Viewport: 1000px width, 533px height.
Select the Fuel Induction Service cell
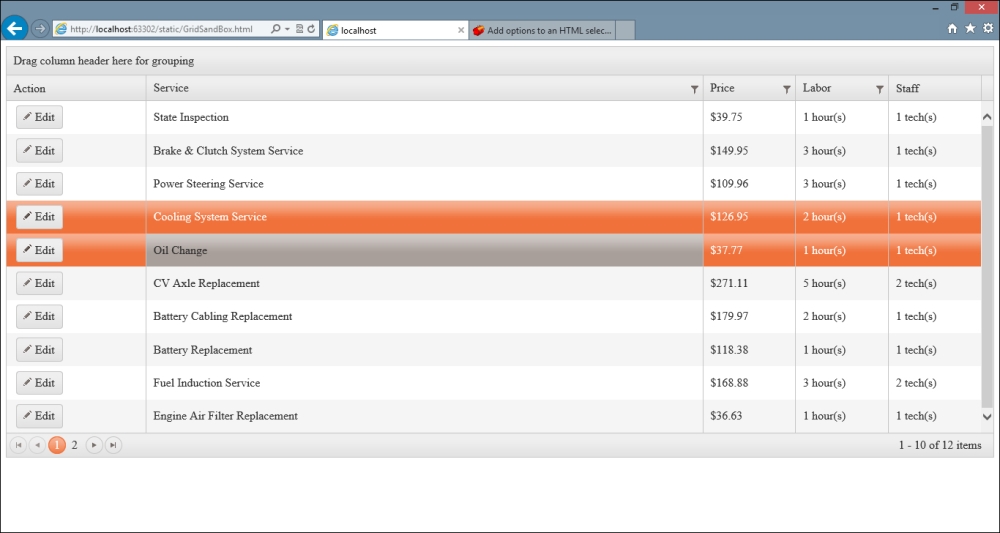pos(425,383)
